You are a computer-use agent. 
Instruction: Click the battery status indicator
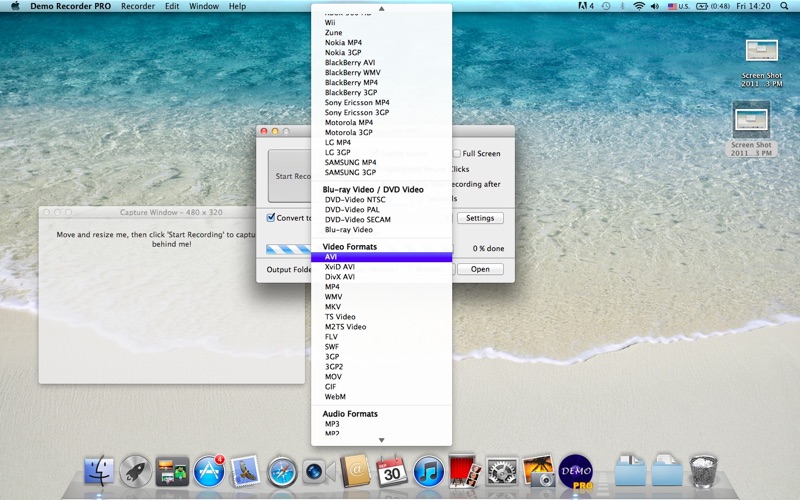click(712, 6)
